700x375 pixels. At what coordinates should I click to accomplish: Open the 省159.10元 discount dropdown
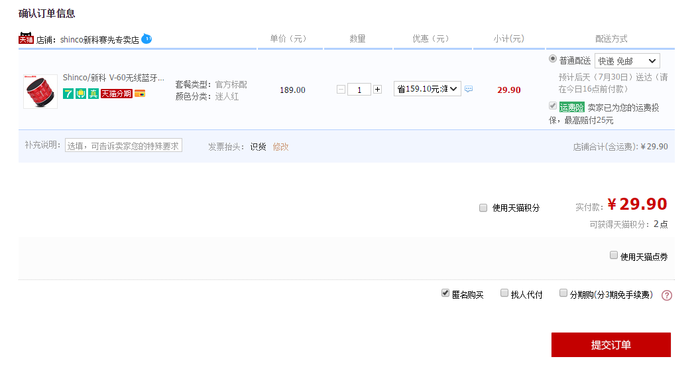[x=427, y=88]
